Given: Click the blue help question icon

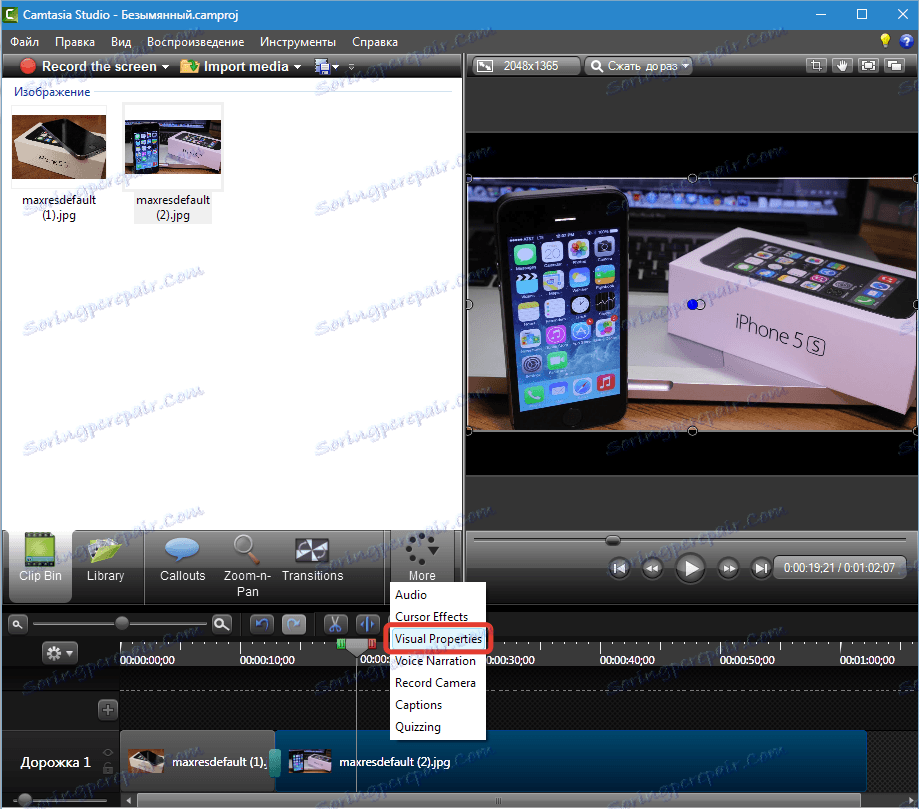Looking at the screenshot, I should coord(906,40).
